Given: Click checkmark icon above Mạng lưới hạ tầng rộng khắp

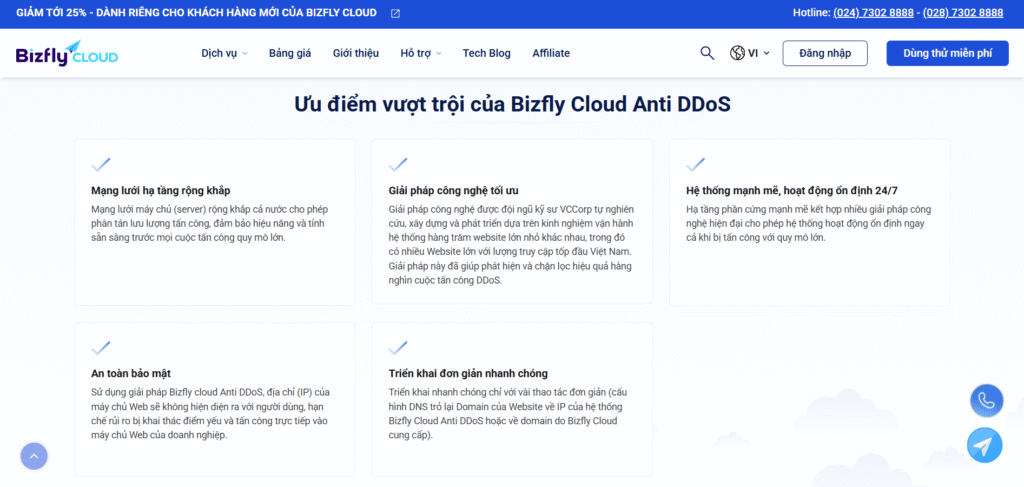Looking at the screenshot, I should (101, 164).
